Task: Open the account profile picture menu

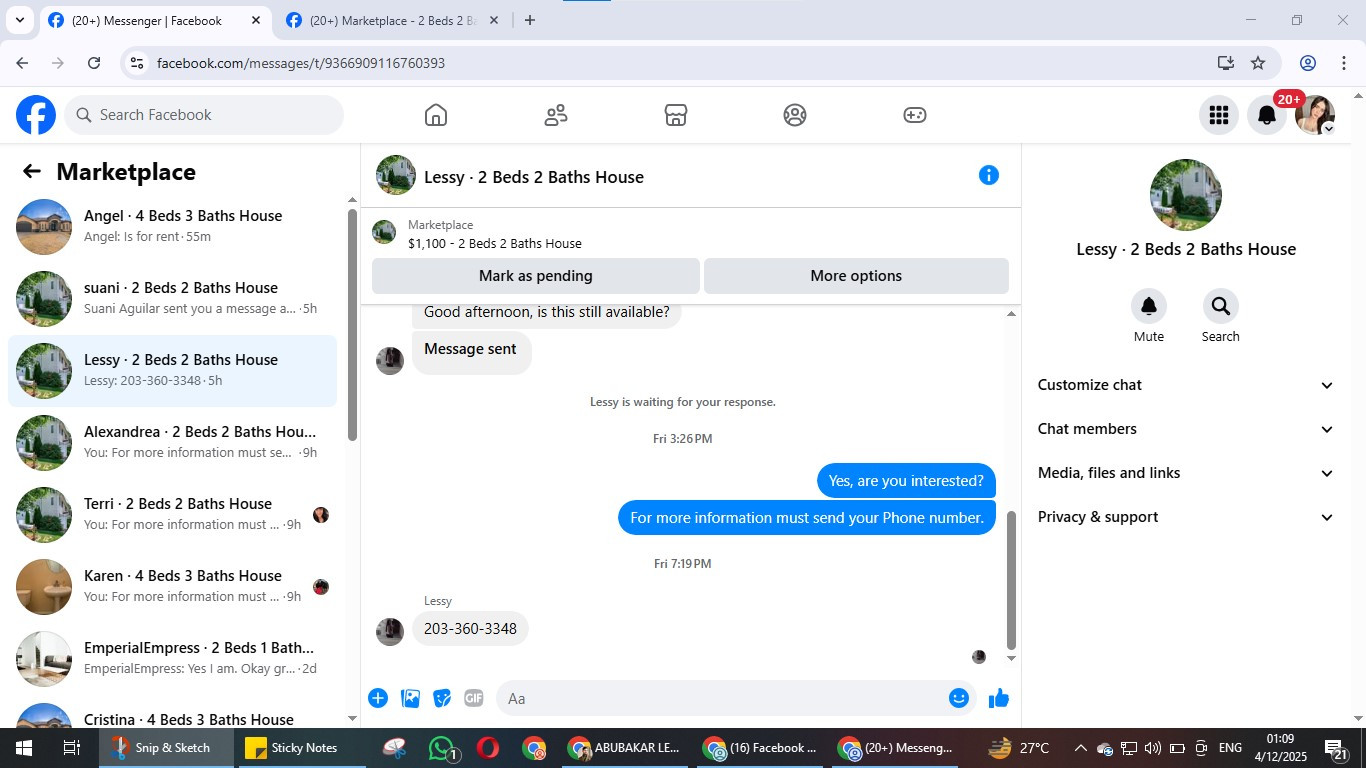Action: (x=1315, y=115)
